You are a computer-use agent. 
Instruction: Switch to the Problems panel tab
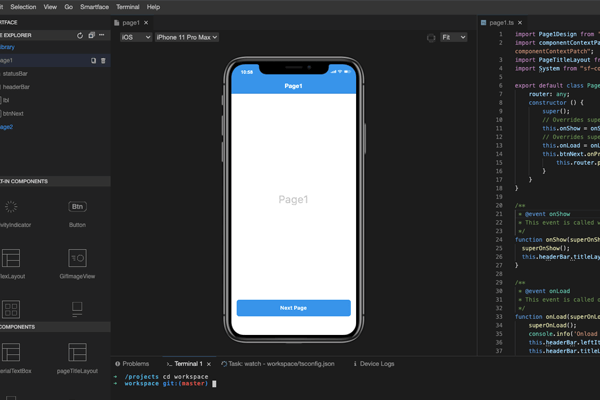tap(132, 364)
